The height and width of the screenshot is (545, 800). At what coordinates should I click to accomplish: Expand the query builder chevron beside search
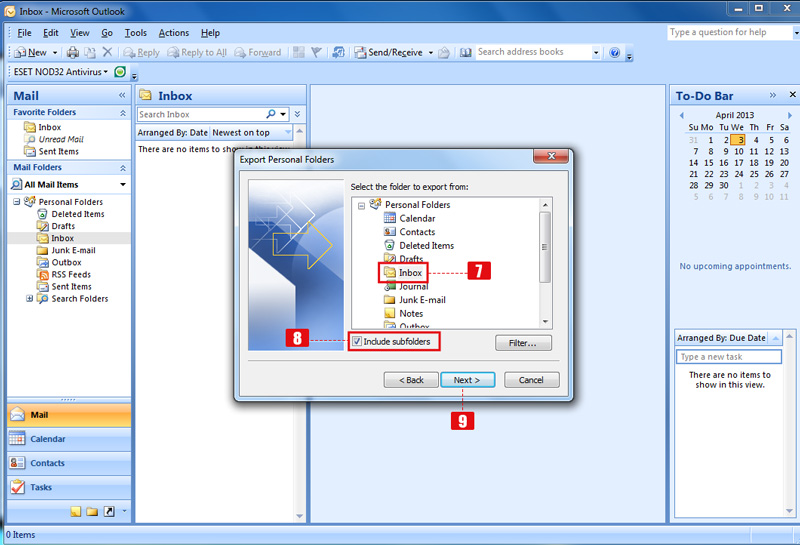pos(297,114)
